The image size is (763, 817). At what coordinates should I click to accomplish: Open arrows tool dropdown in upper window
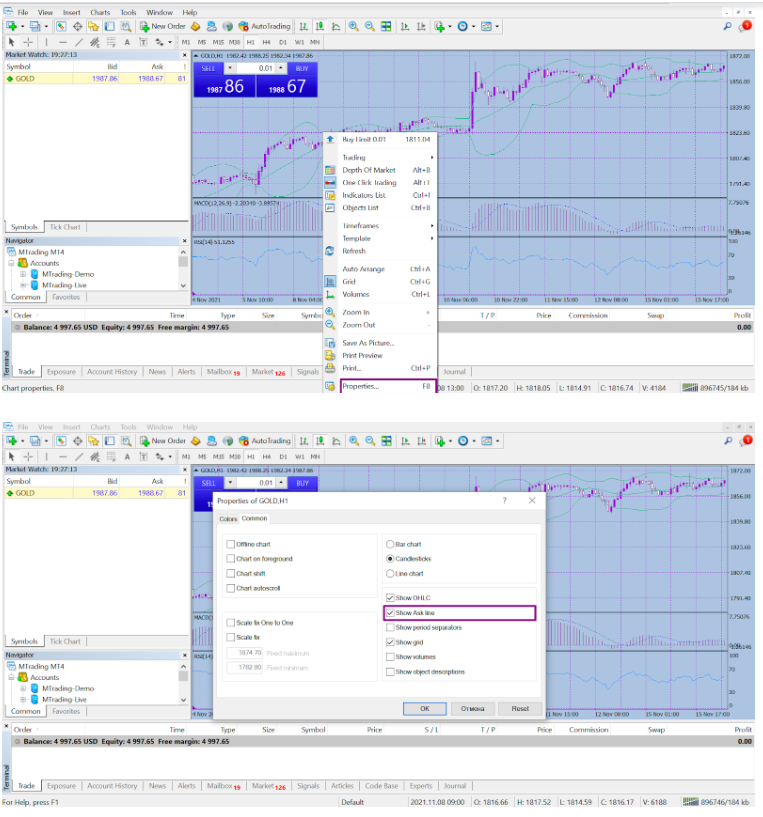pos(169,42)
